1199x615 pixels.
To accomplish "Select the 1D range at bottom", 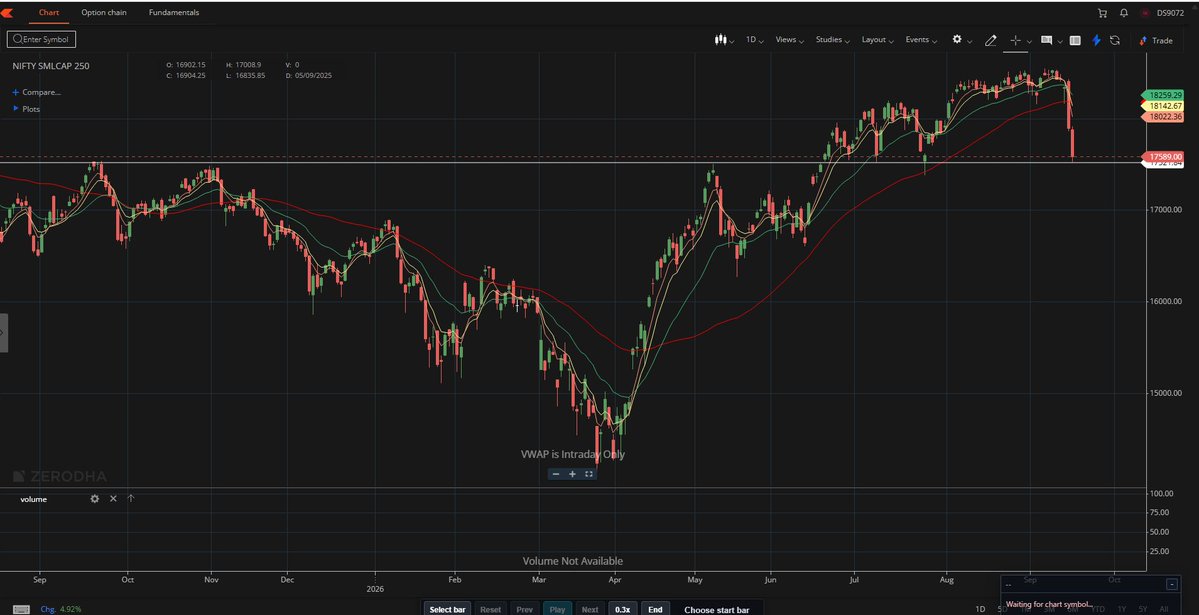I will pos(980,610).
